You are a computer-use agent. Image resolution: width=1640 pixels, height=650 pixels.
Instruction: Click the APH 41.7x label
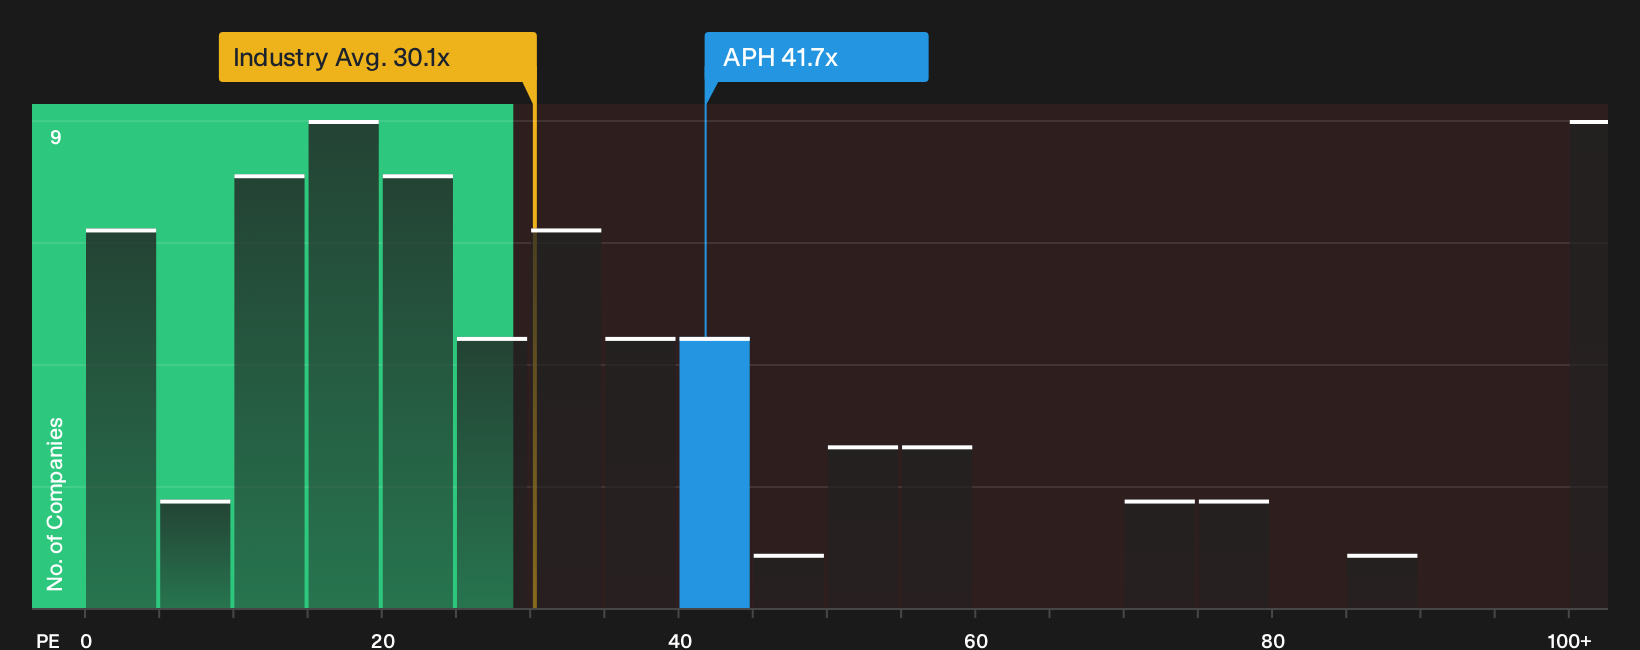(x=816, y=57)
